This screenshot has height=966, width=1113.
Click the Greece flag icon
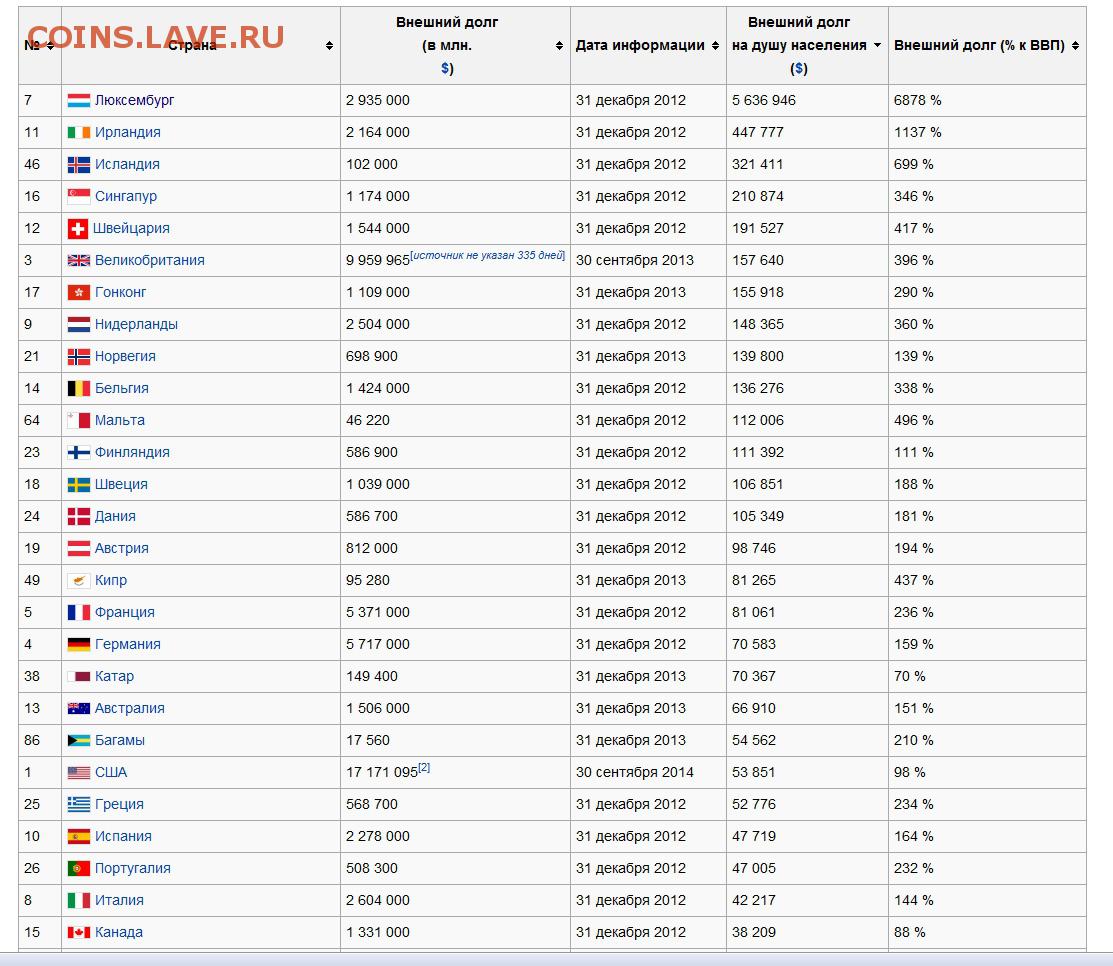point(79,804)
